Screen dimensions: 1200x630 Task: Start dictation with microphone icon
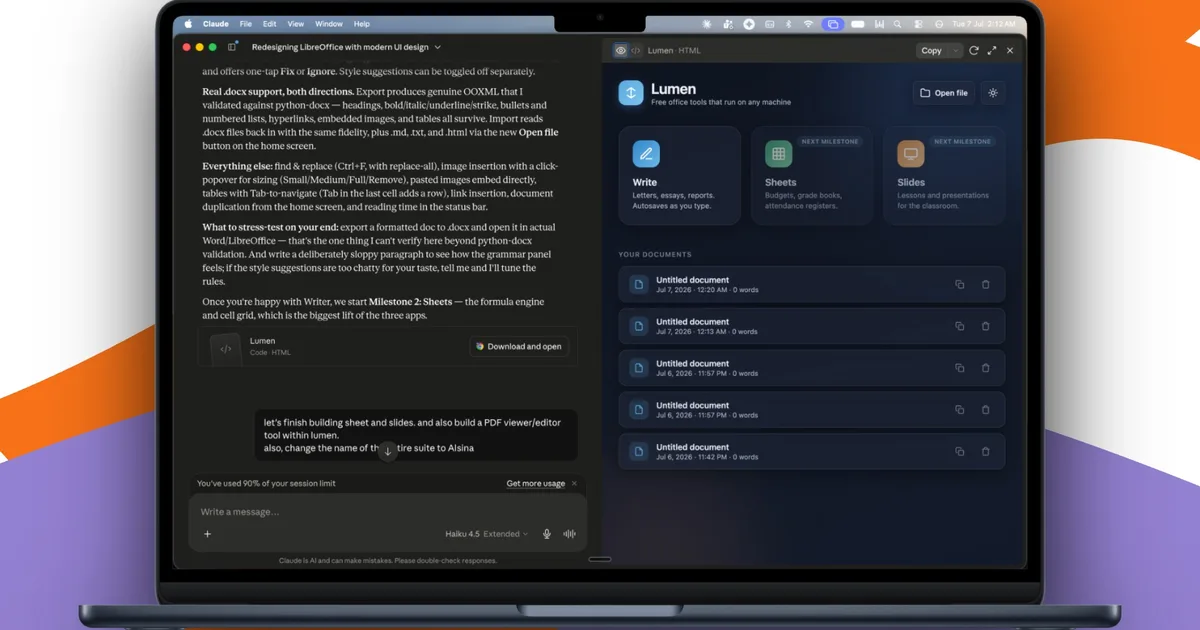coord(547,534)
